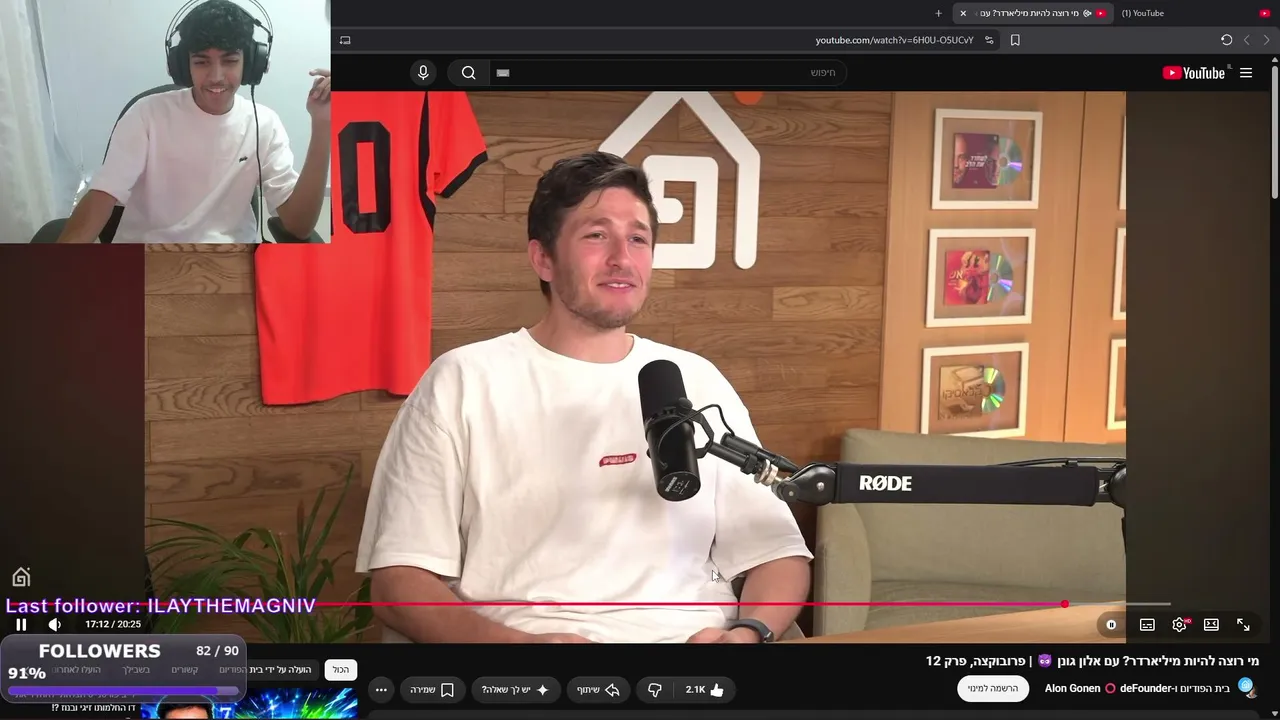Share the video via the שיתוף button
This screenshot has height=720, width=1280.
(598, 690)
